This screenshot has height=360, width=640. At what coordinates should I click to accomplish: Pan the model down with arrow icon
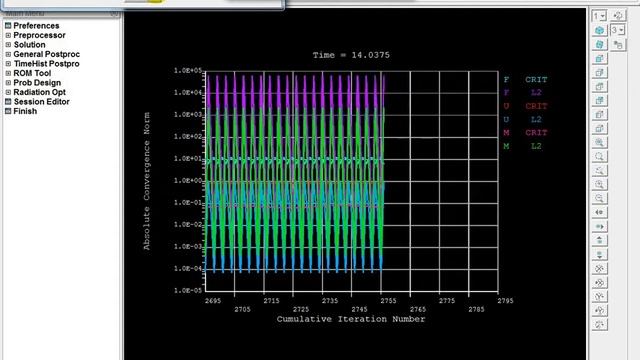599,254
